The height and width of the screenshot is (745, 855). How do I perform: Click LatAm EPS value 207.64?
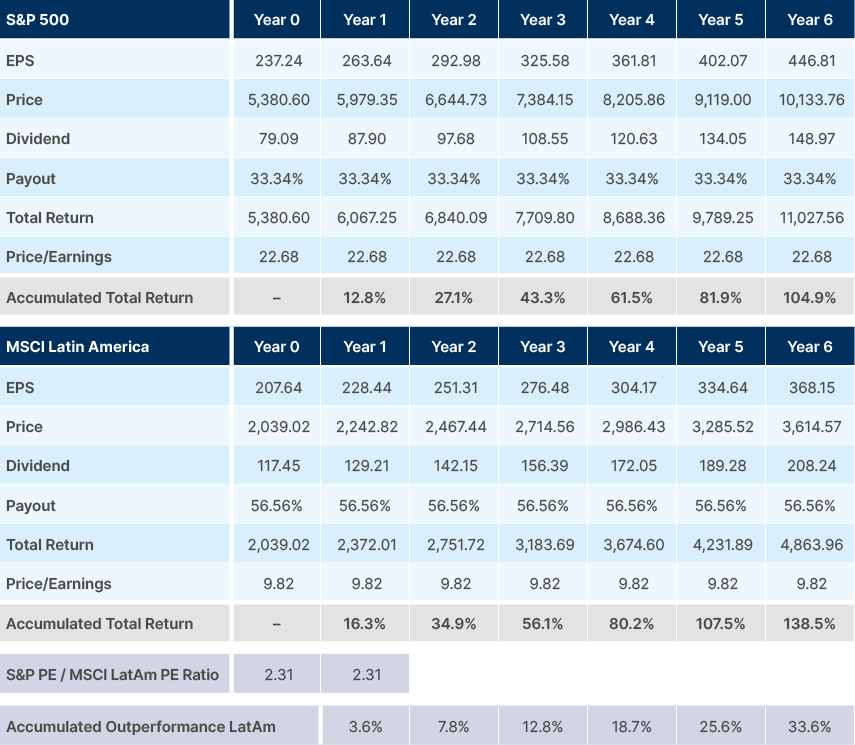coord(279,388)
